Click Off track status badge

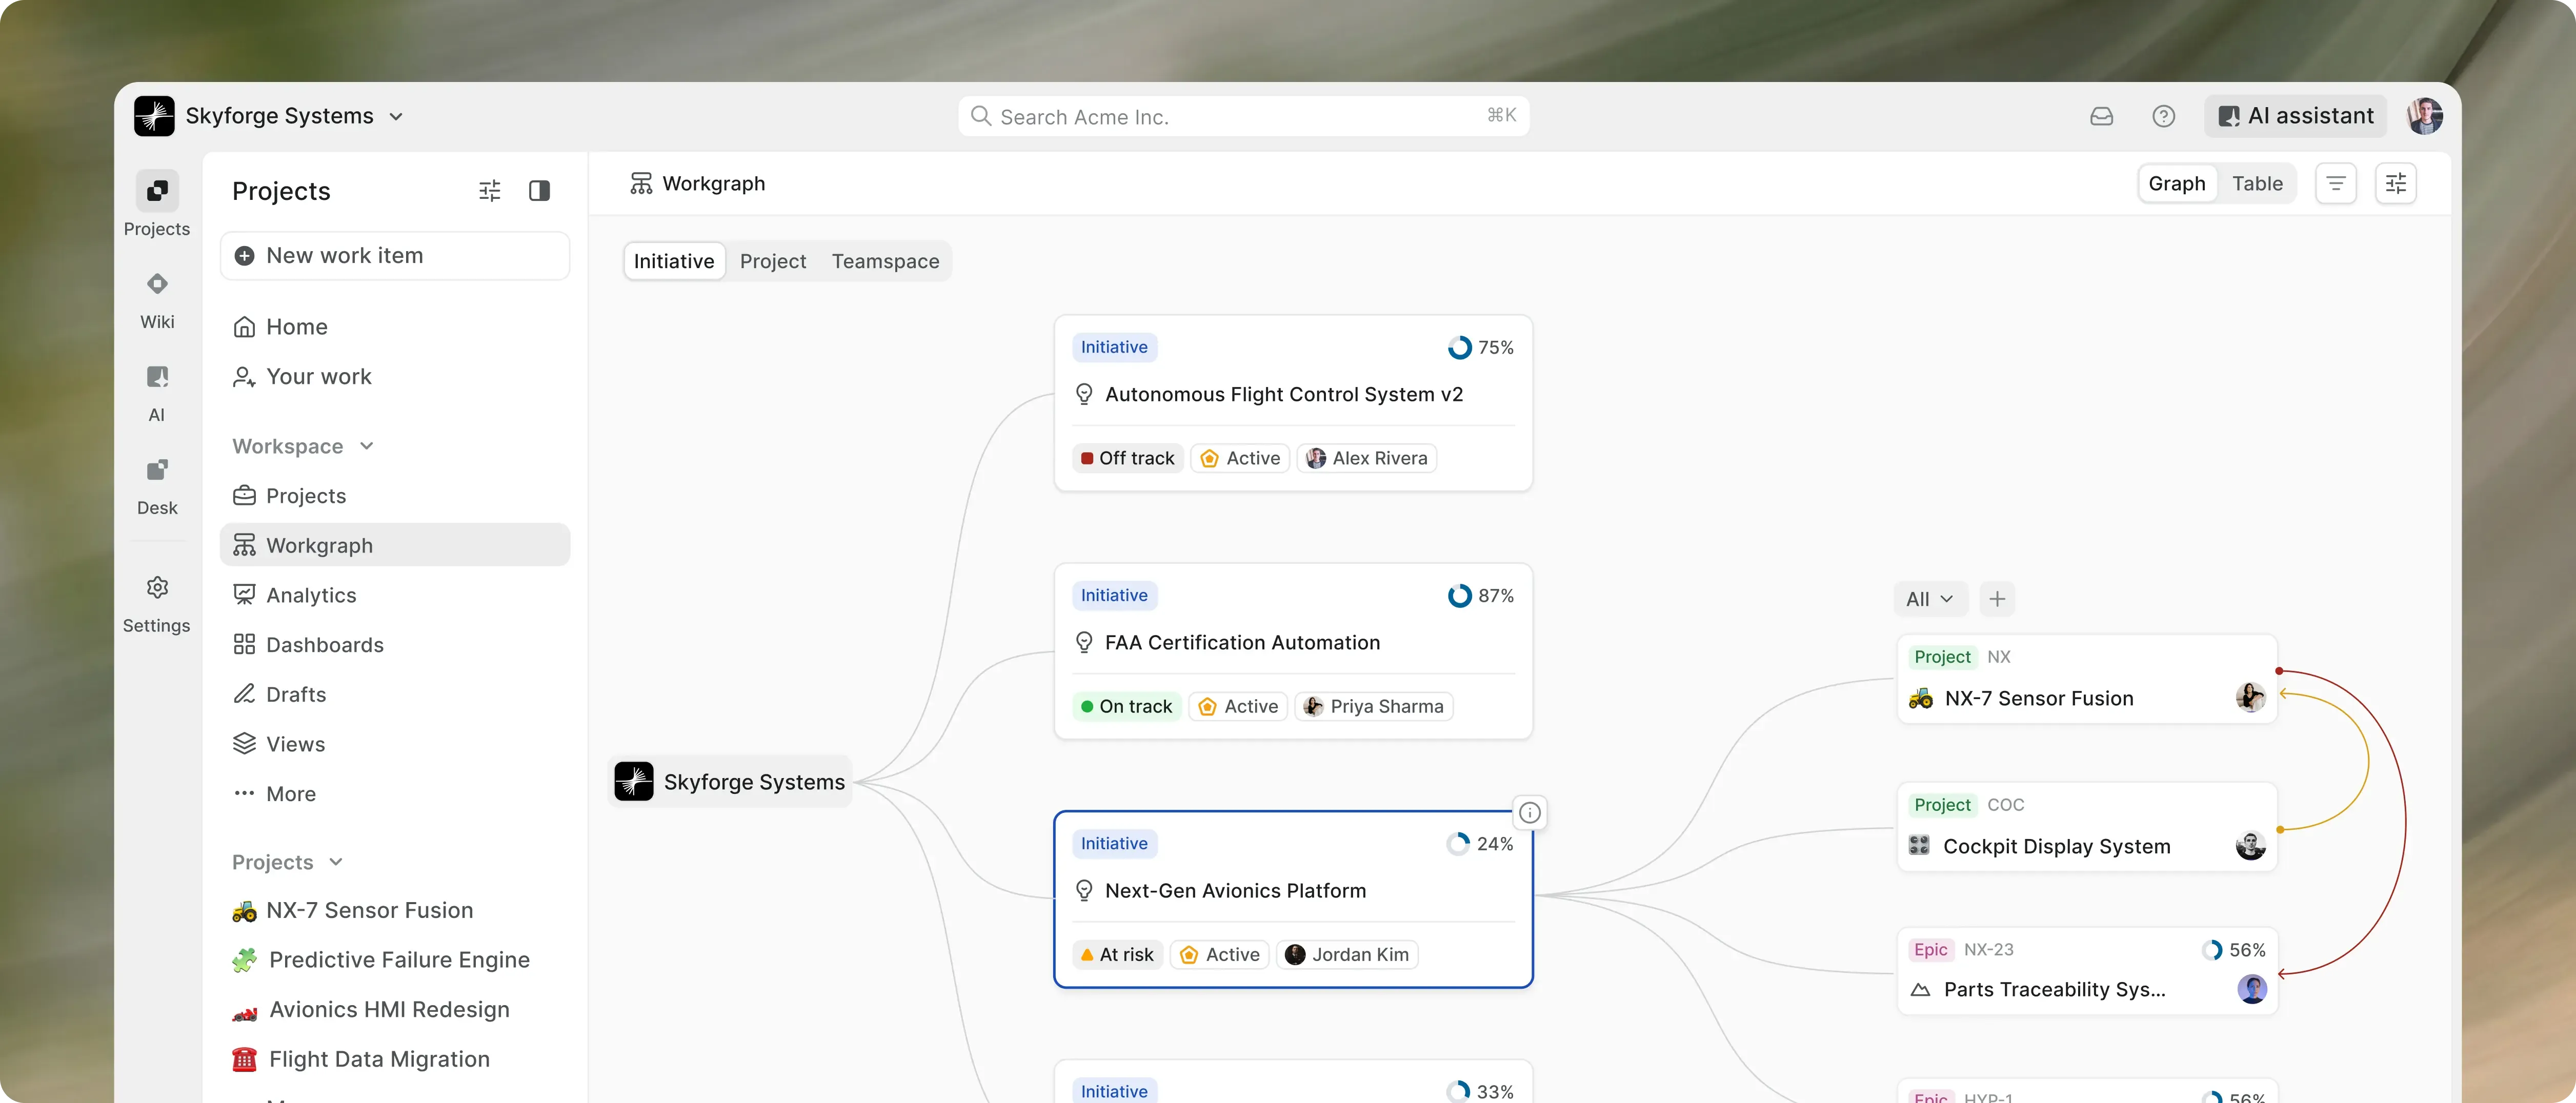[1128, 458]
